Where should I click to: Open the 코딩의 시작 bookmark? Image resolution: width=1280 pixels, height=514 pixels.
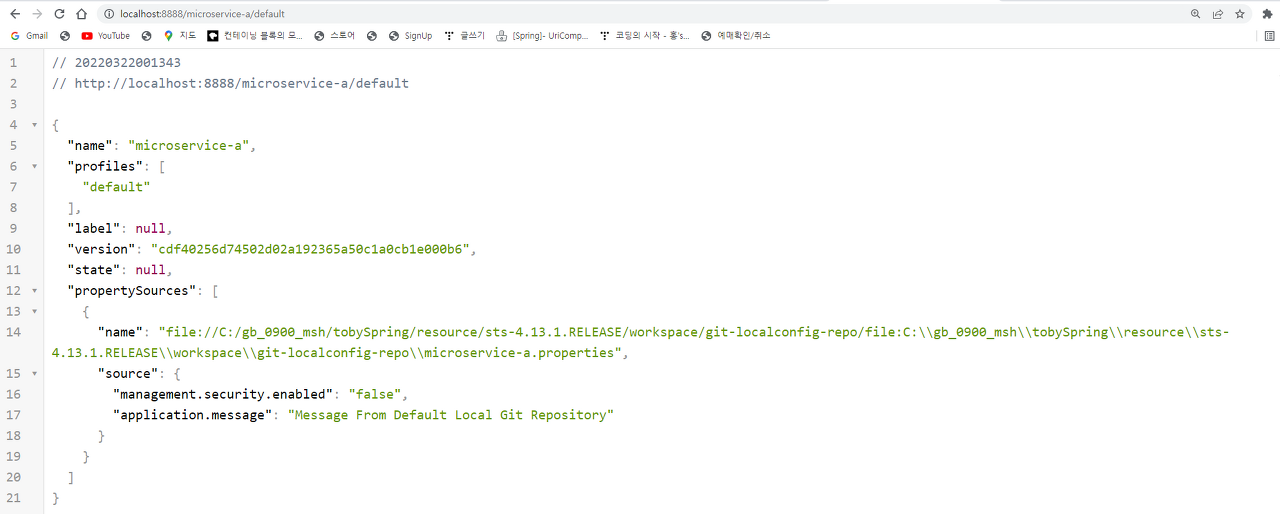pyautogui.click(x=645, y=36)
